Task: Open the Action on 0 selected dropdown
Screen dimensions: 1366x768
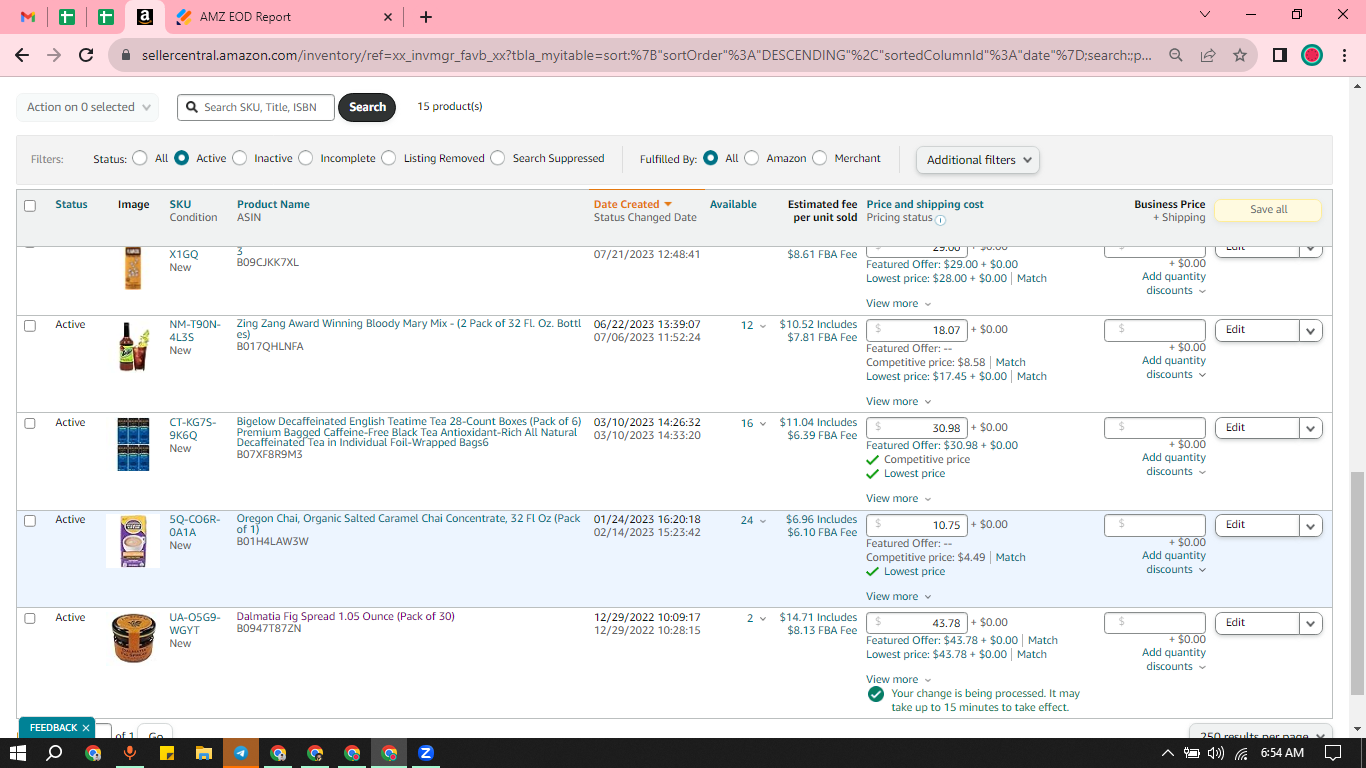Action: pos(88,107)
